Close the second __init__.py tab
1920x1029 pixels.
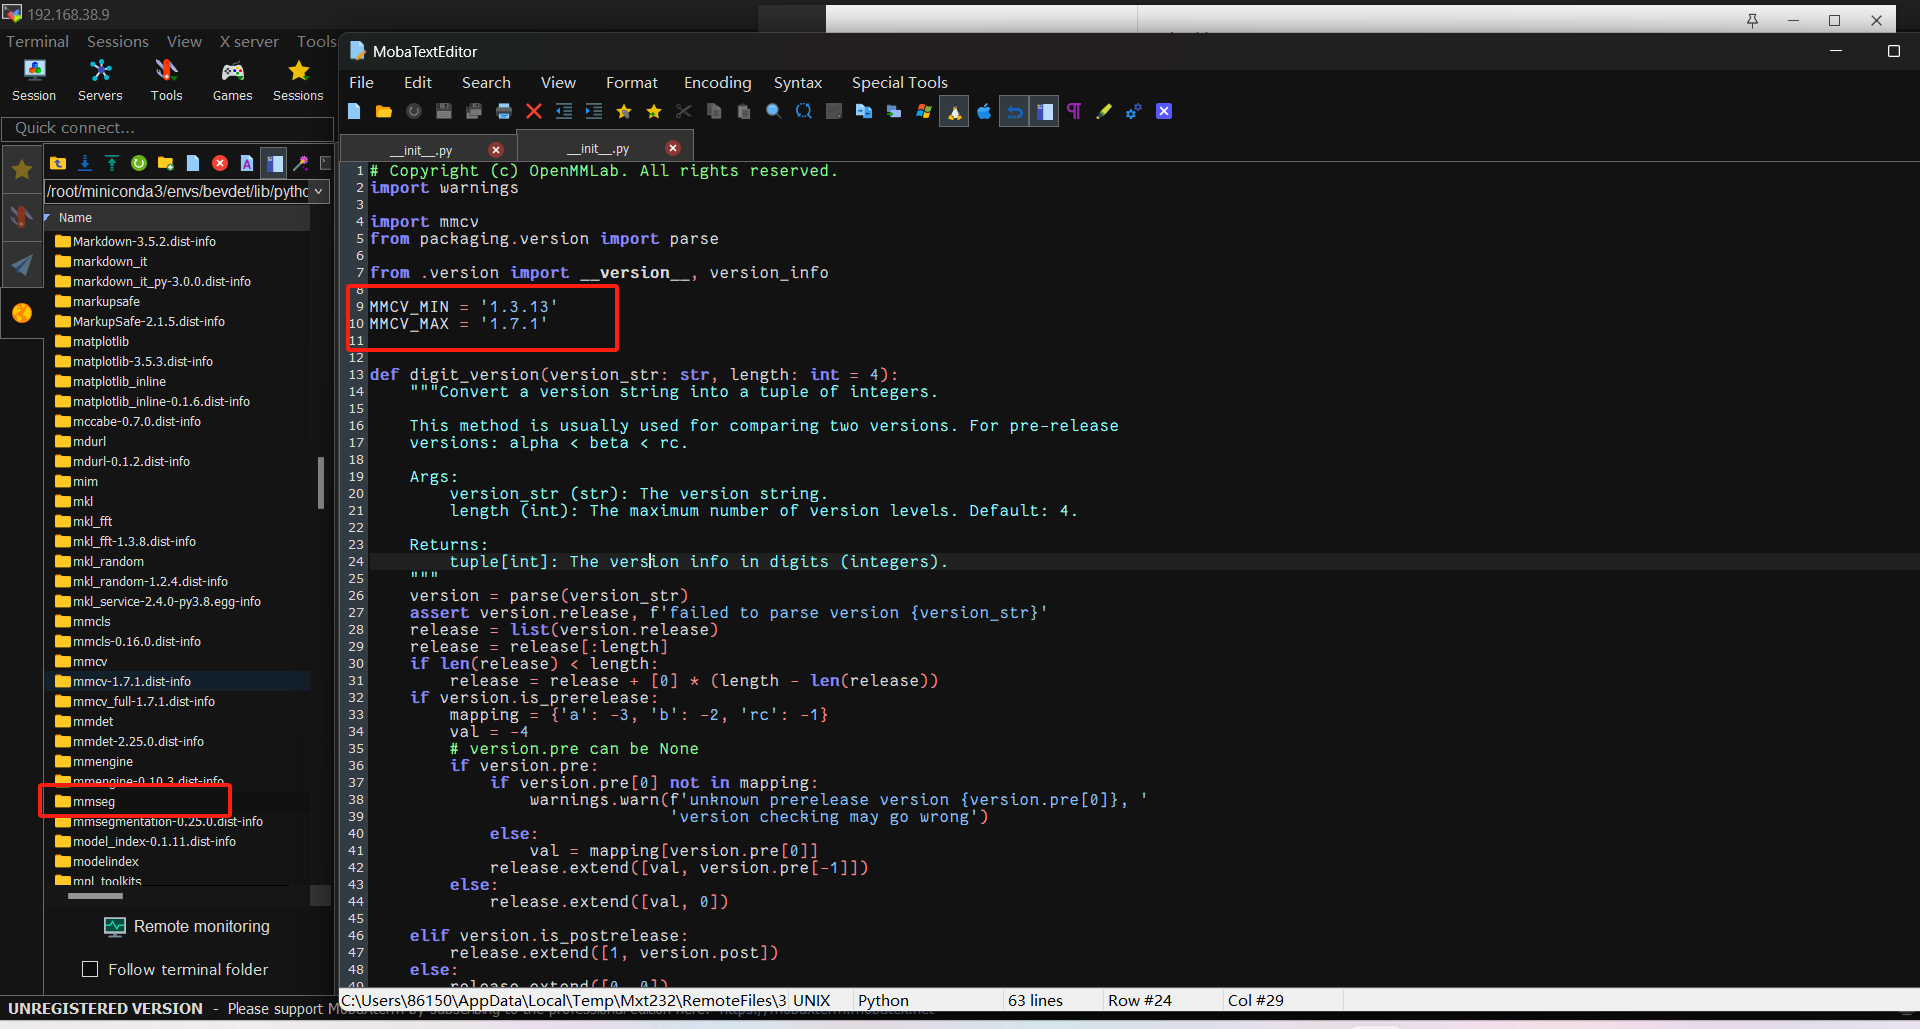coord(673,148)
